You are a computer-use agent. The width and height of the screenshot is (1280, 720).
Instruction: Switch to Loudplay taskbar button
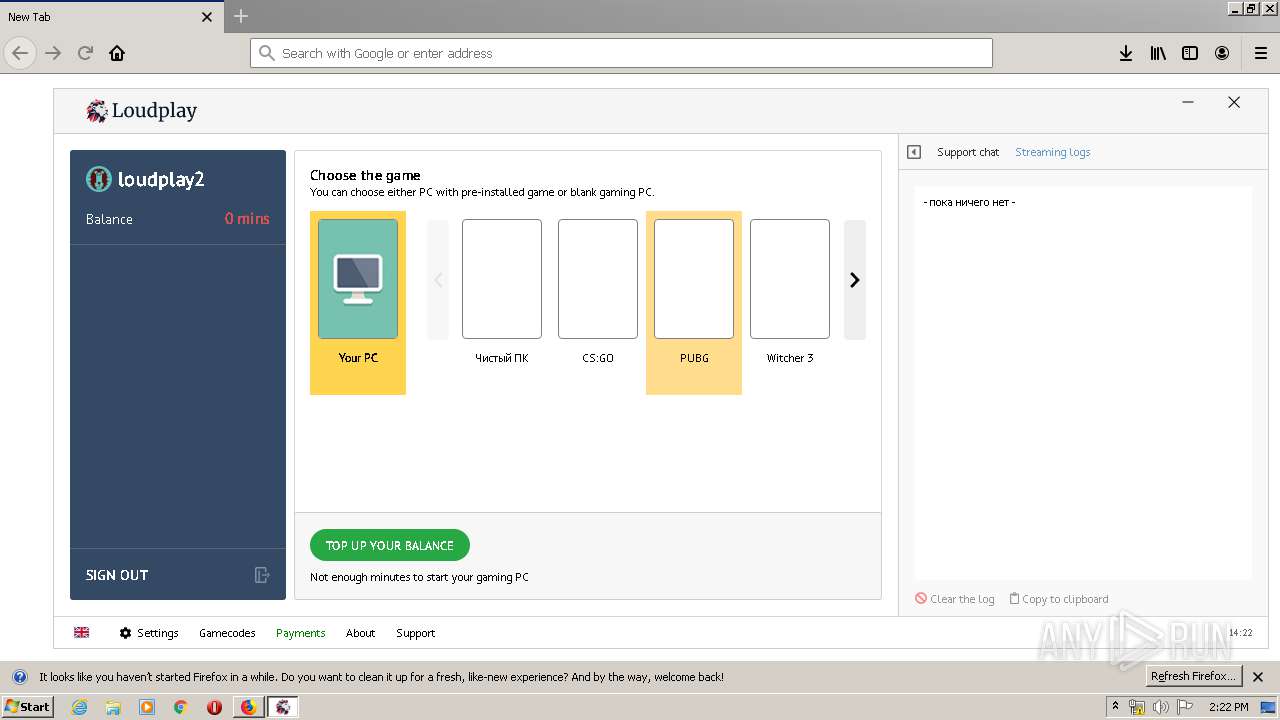[283, 707]
